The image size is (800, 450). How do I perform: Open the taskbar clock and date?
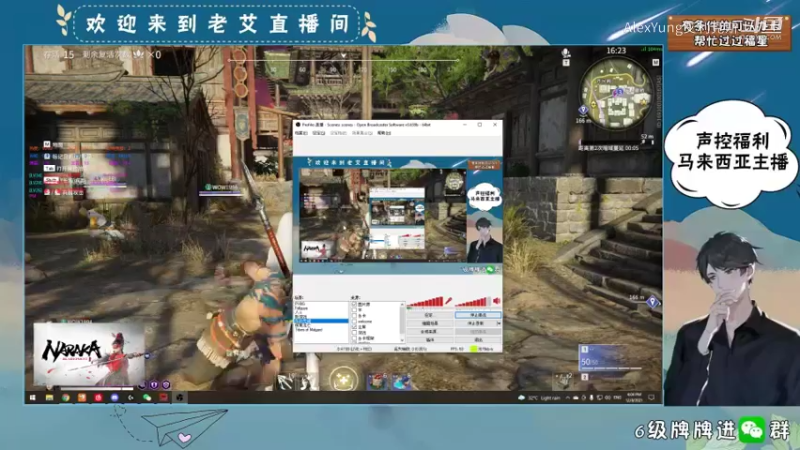634,397
